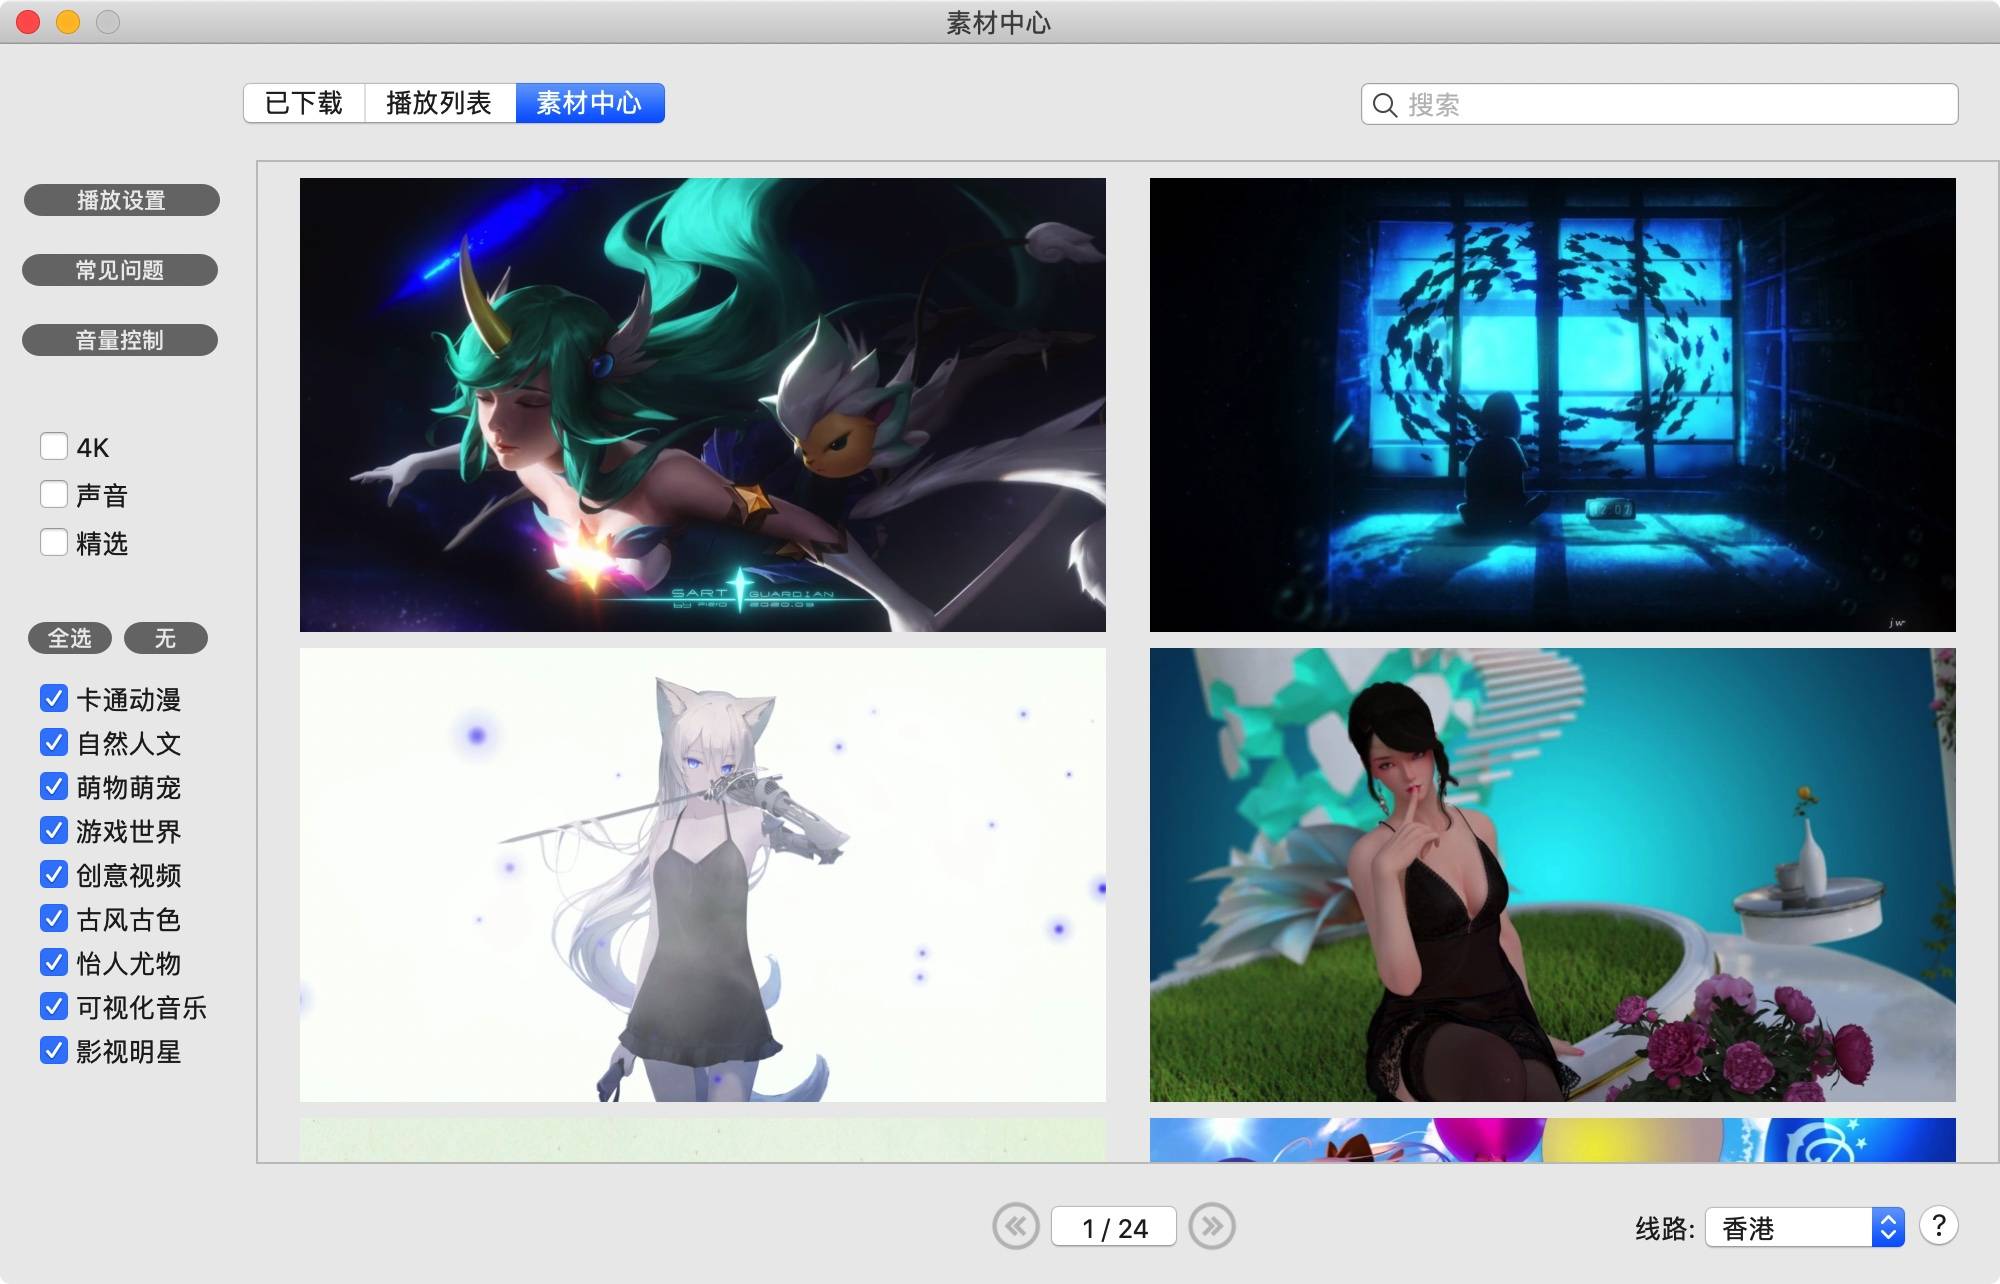Screen dimensions: 2000x1284
Task: Toggle the 声音 sound filter checkbox
Action: 54,494
